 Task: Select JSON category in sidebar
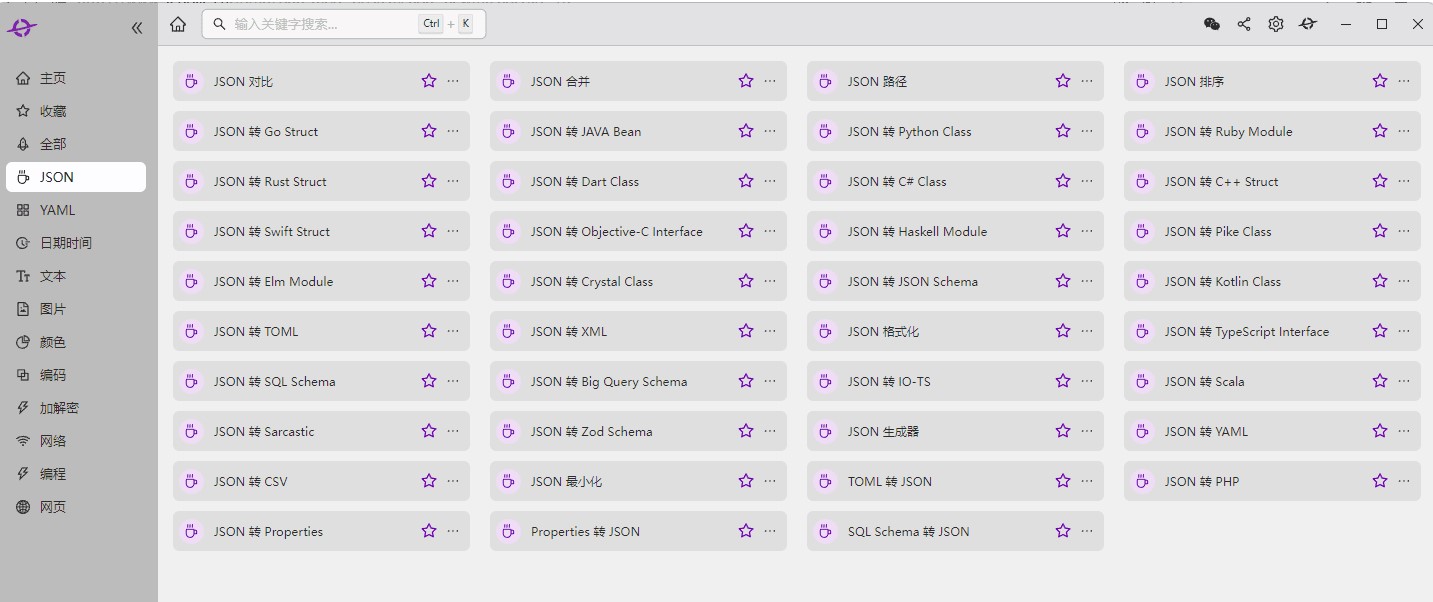coord(76,177)
